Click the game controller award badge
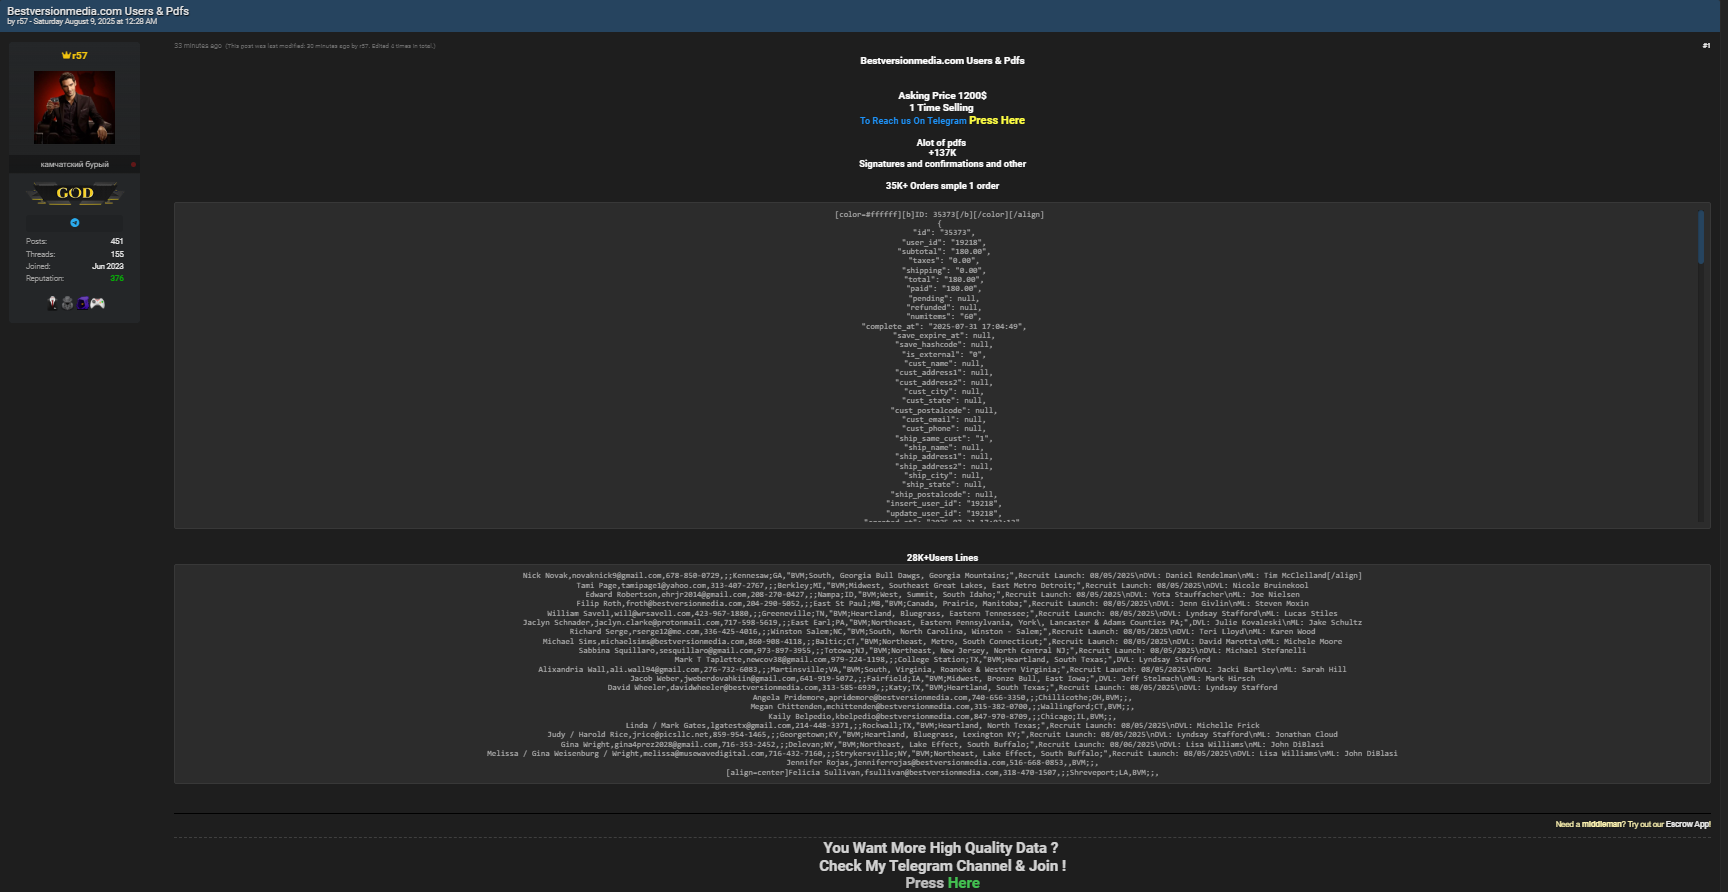This screenshot has width=1728, height=892. point(98,303)
